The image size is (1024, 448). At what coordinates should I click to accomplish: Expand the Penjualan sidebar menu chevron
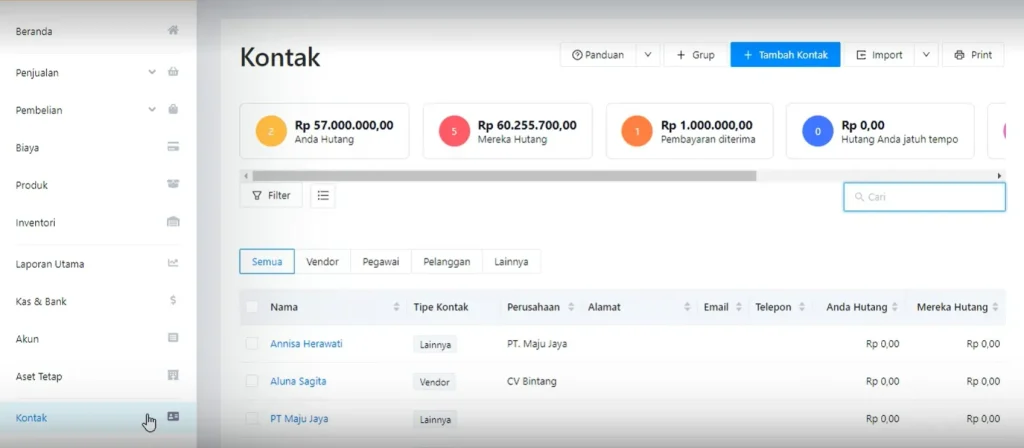[152, 72]
